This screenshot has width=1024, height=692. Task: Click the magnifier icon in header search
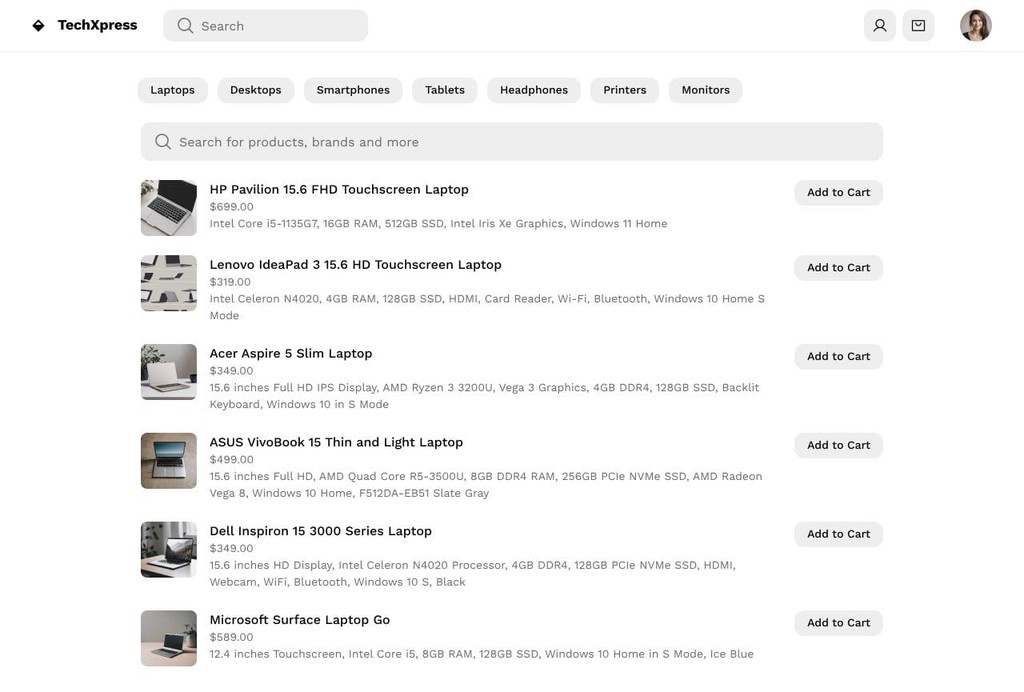click(185, 25)
